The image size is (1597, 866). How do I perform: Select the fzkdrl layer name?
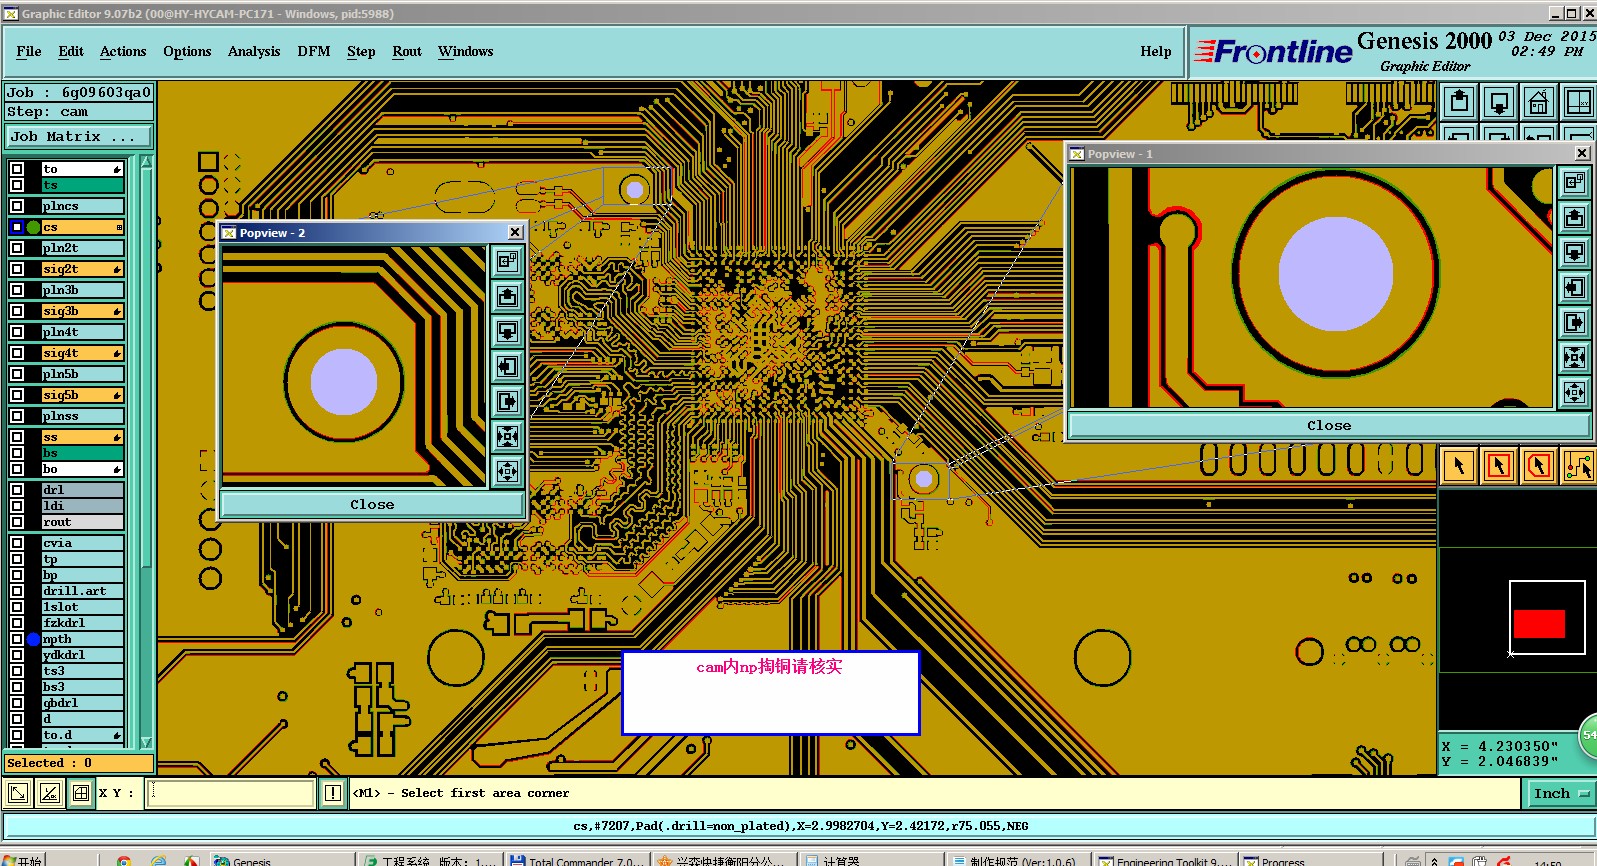tap(83, 623)
